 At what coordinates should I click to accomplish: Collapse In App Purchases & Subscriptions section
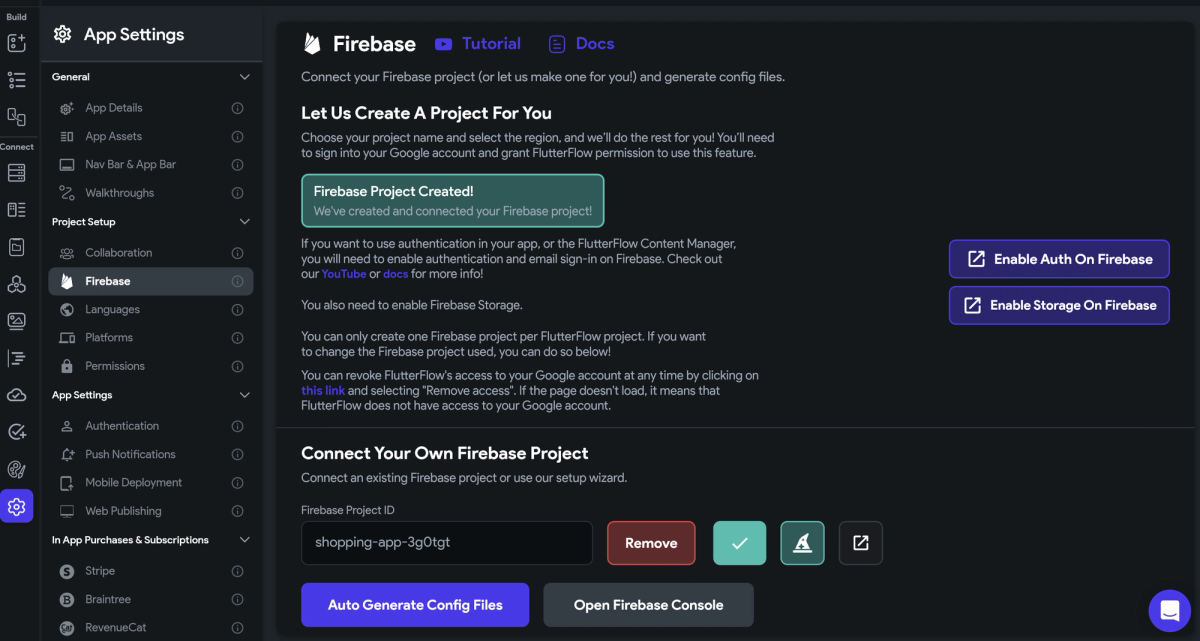coord(244,540)
